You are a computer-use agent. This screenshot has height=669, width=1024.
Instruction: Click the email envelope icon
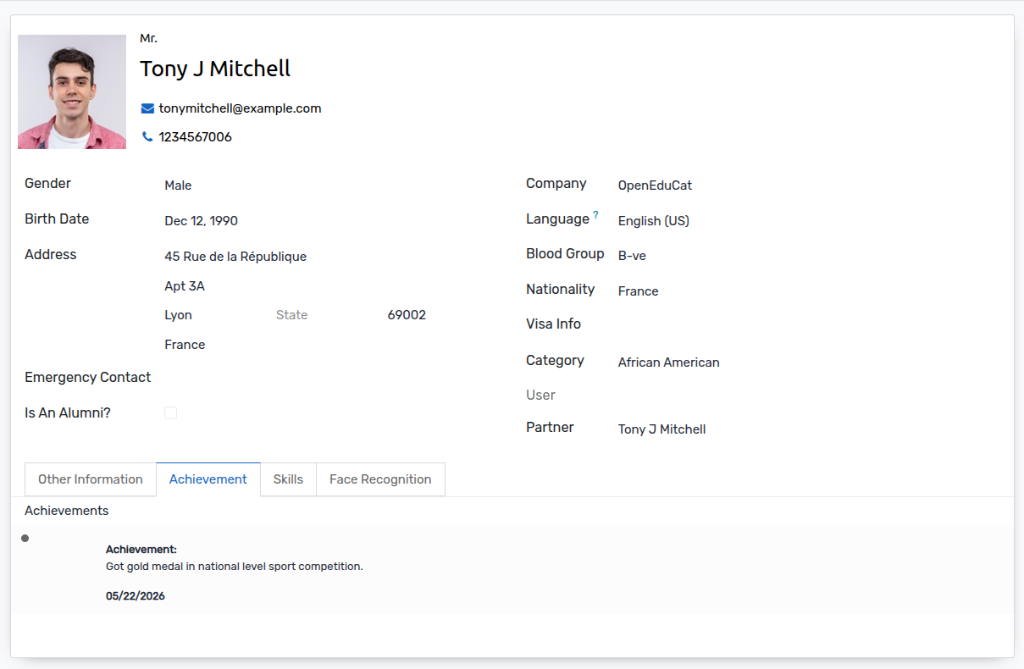coord(148,108)
